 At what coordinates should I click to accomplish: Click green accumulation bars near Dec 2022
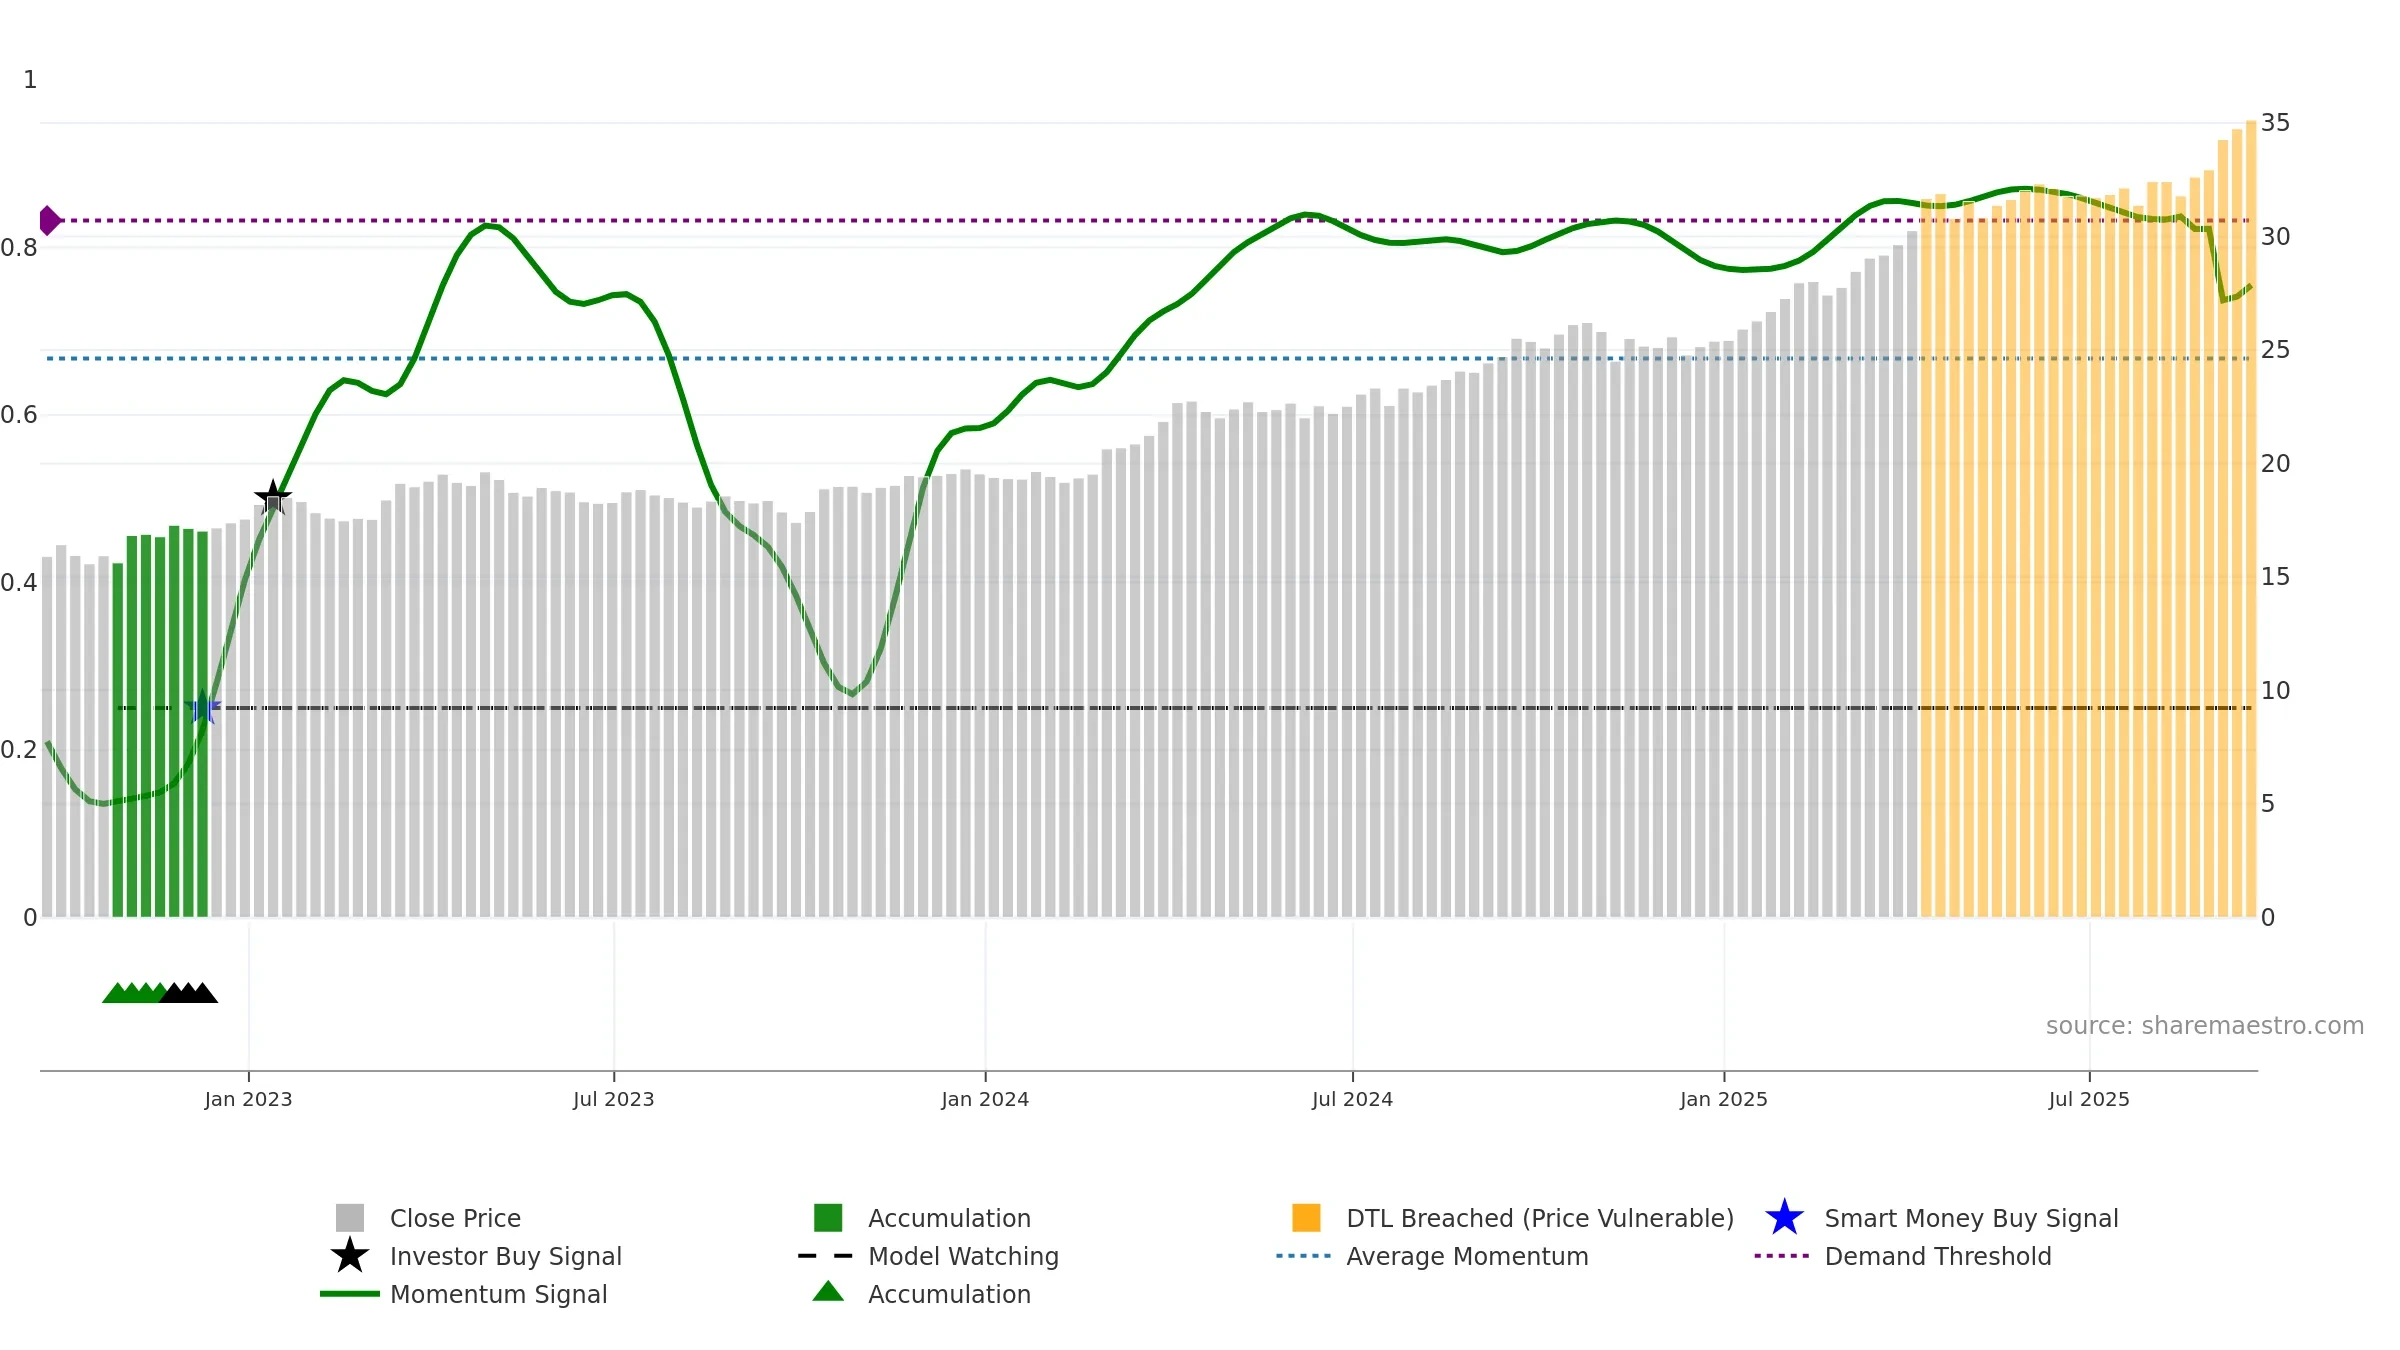[x=160, y=726]
